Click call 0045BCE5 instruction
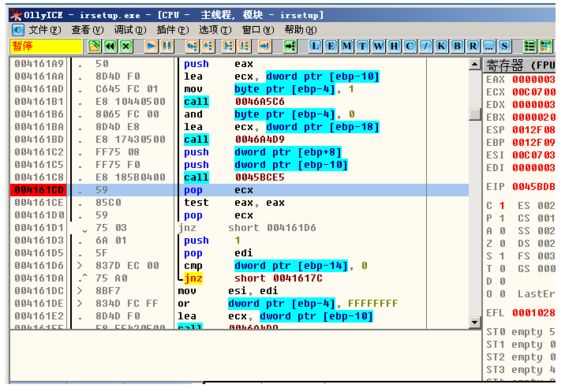Screen dimensions: 580x388 (x=234, y=178)
